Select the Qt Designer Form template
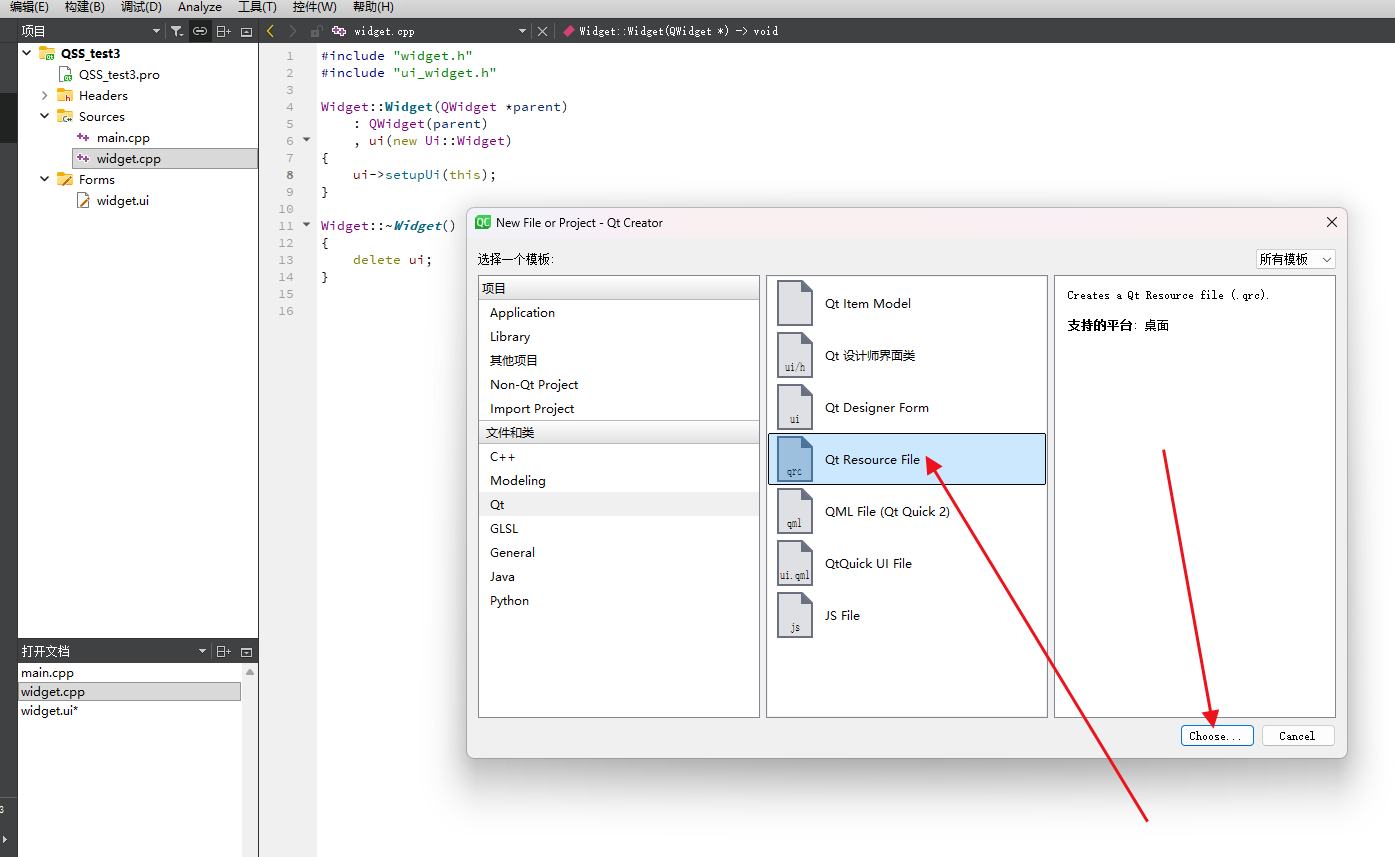The width and height of the screenshot is (1395, 857). click(906, 407)
